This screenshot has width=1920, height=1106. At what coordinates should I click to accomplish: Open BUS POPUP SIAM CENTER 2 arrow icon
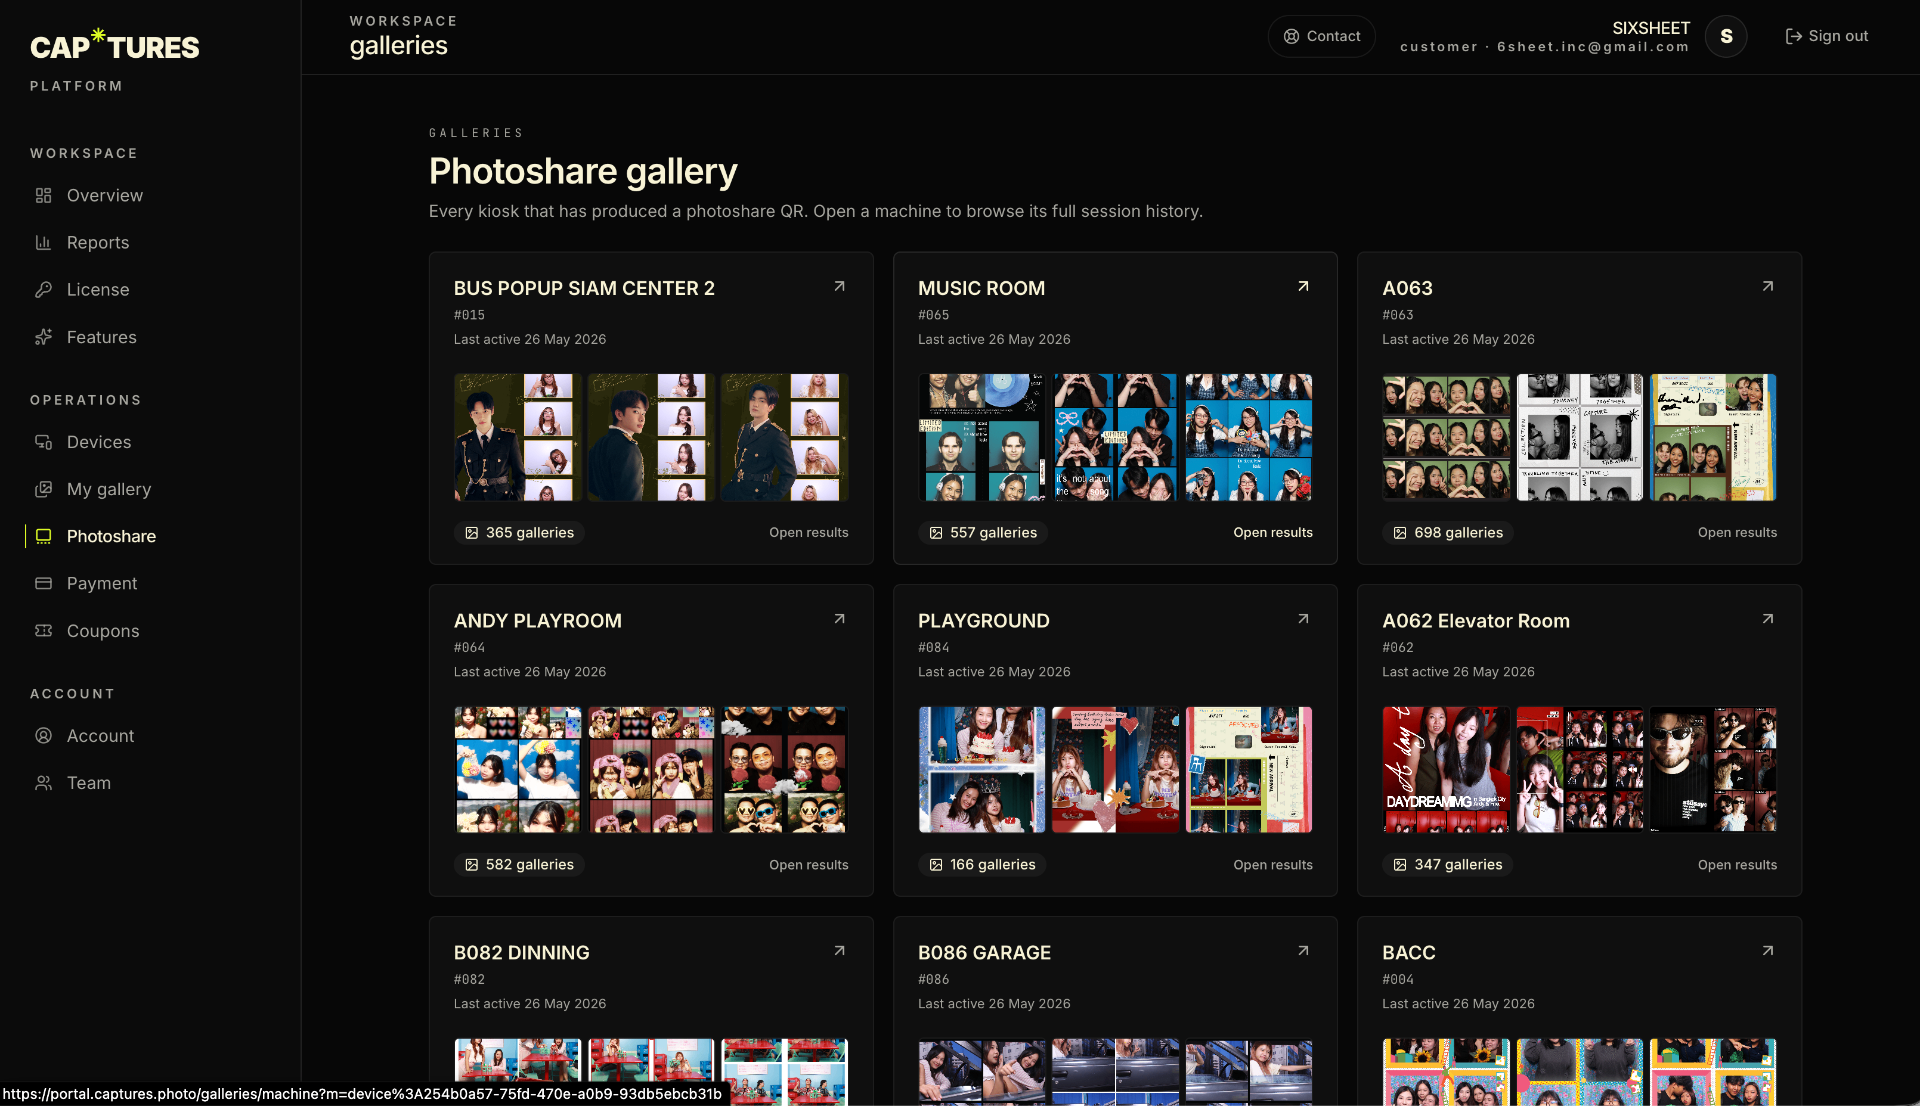pos(840,286)
